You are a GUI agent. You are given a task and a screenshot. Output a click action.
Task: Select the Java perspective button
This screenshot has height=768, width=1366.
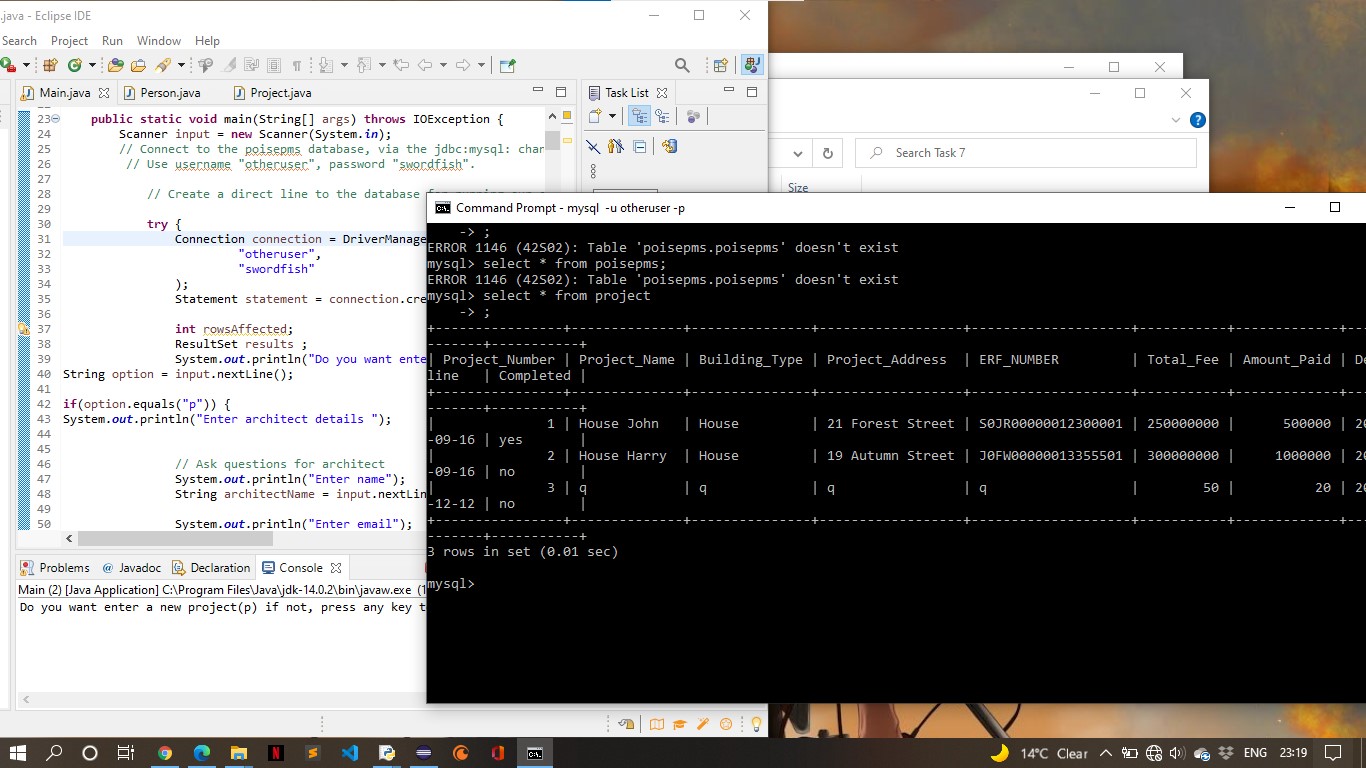[x=751, y=65]
